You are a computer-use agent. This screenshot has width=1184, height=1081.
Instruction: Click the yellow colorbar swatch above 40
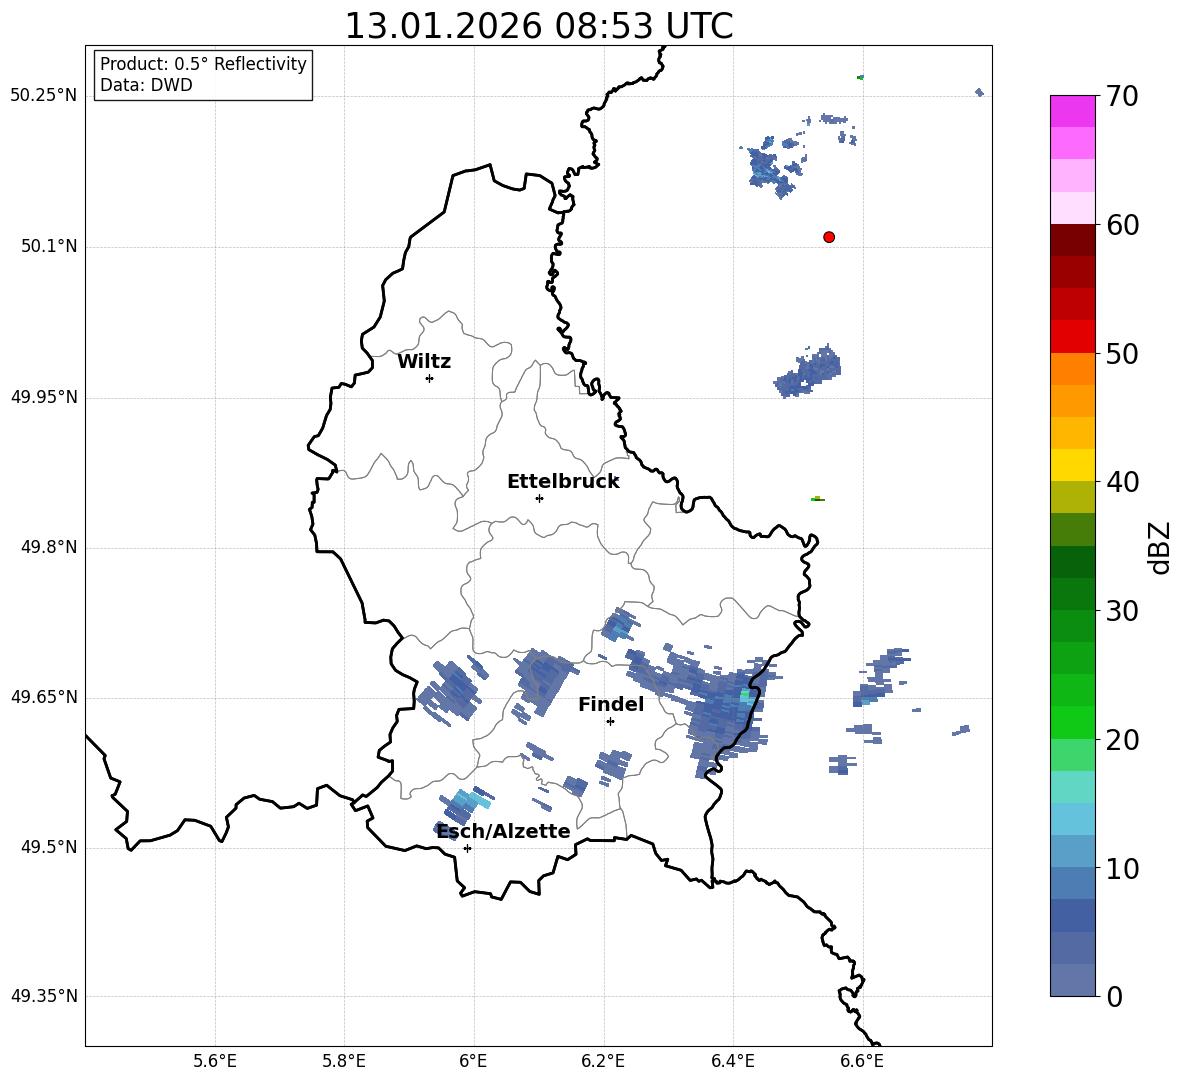(x=1072, y=465)
